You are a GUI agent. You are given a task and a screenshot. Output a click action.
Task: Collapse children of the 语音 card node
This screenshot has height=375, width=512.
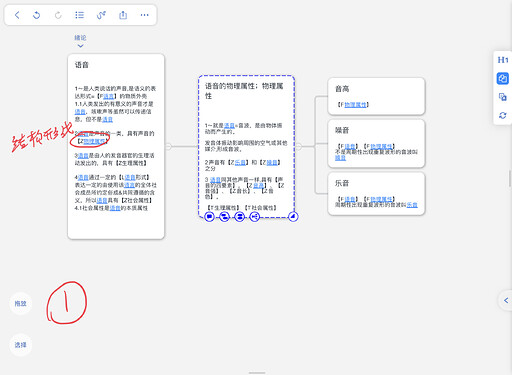pyautogui.click(x=168, y=146)
